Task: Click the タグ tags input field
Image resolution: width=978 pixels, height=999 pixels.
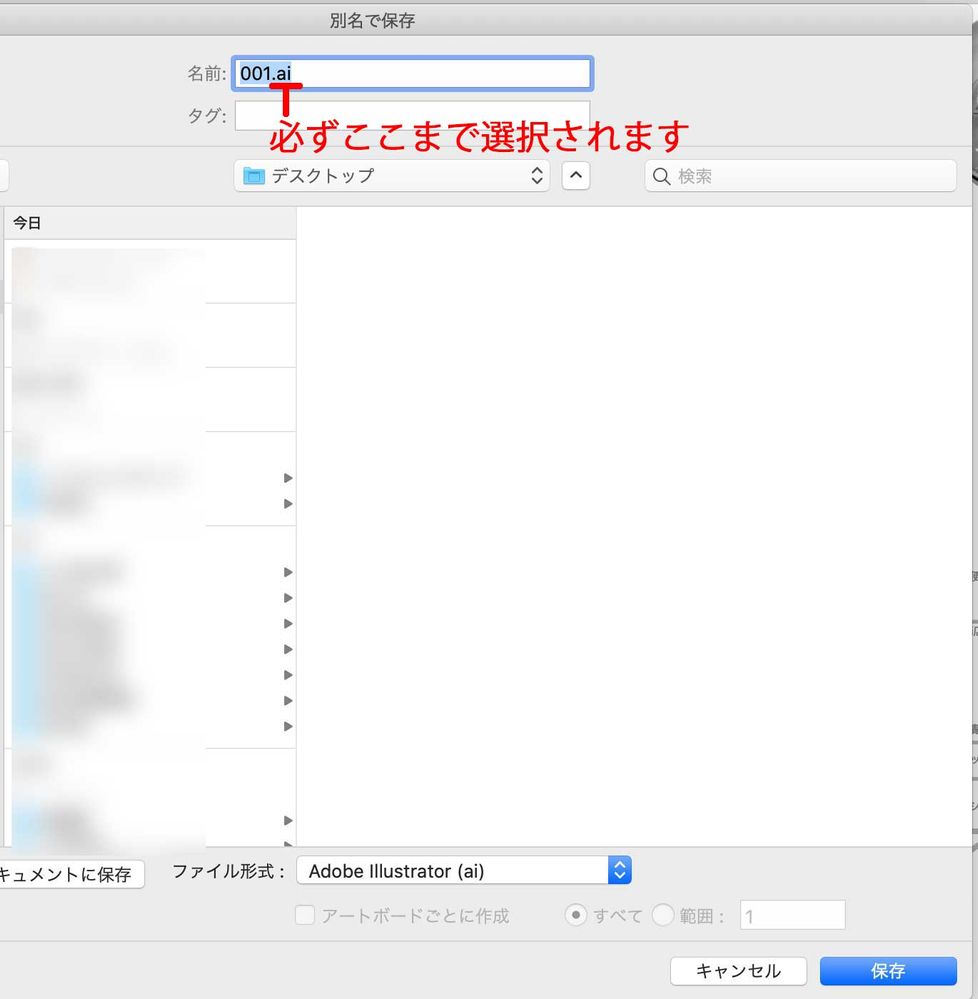Action: [x=412, y=116]
